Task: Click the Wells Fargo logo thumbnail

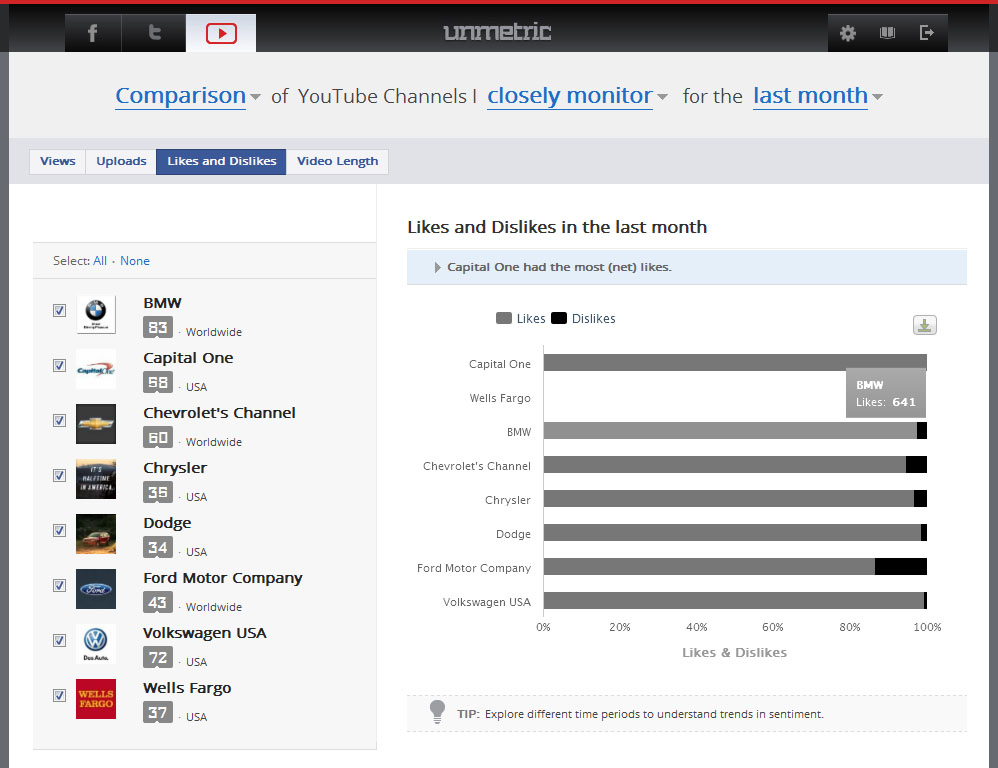Action: (96, 699)
